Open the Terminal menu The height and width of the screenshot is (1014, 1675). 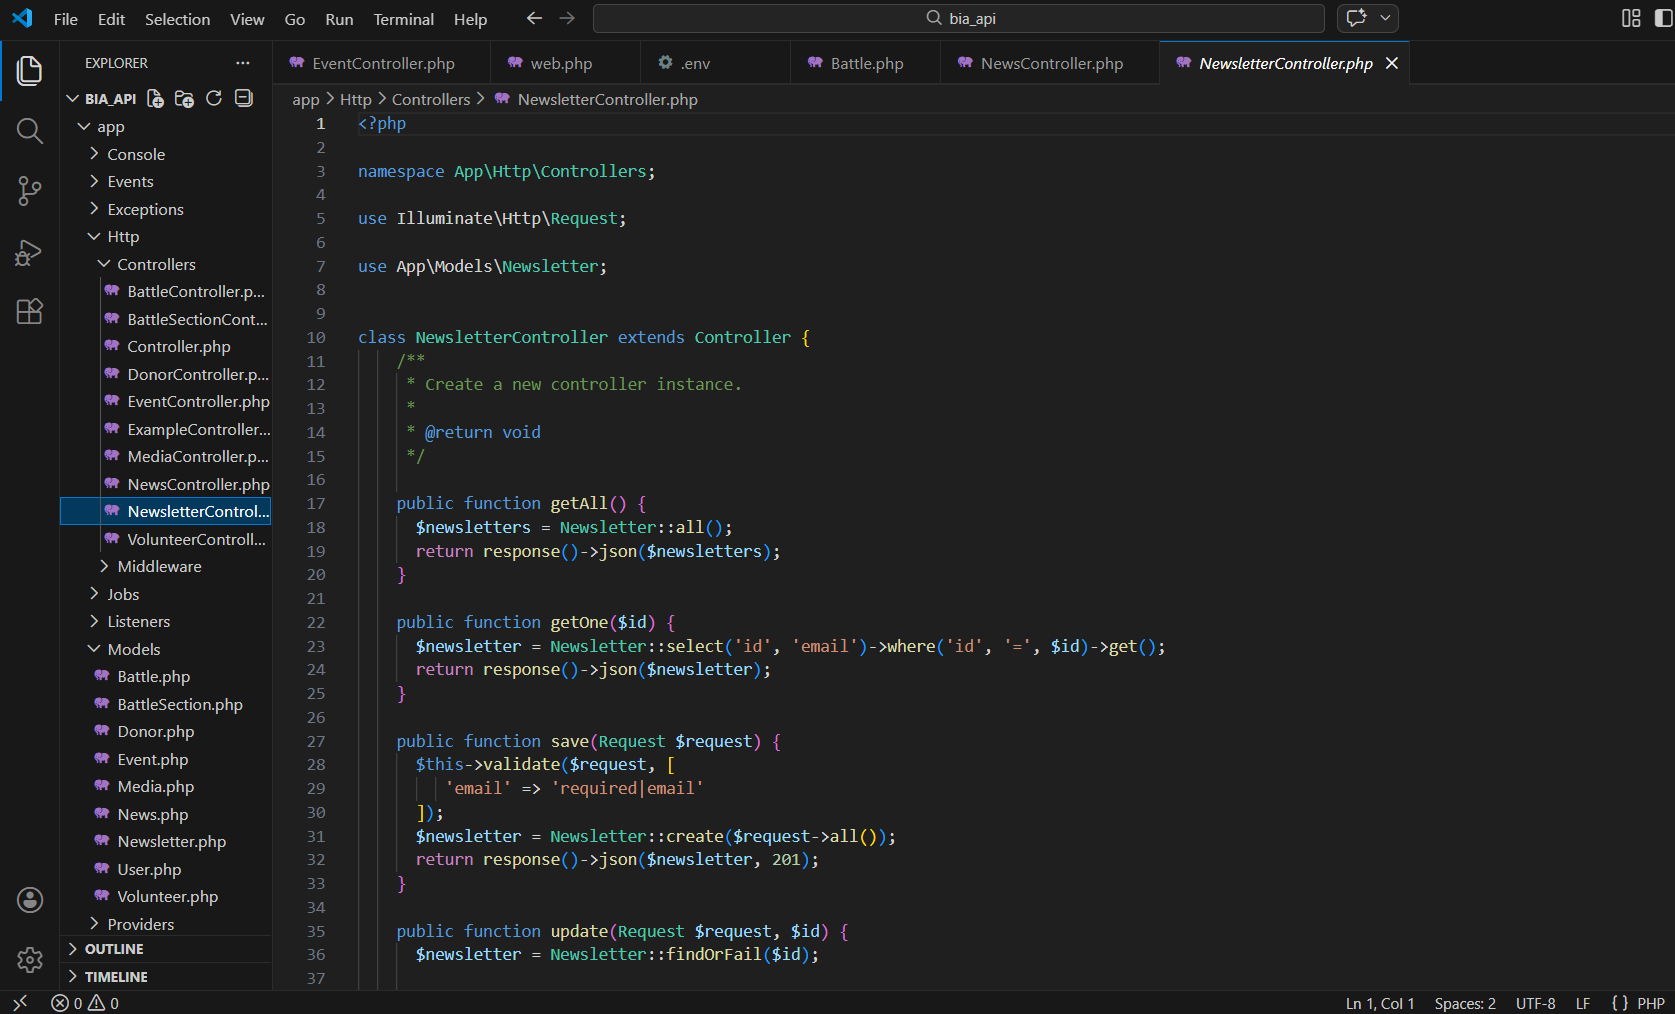click(403, 19)
